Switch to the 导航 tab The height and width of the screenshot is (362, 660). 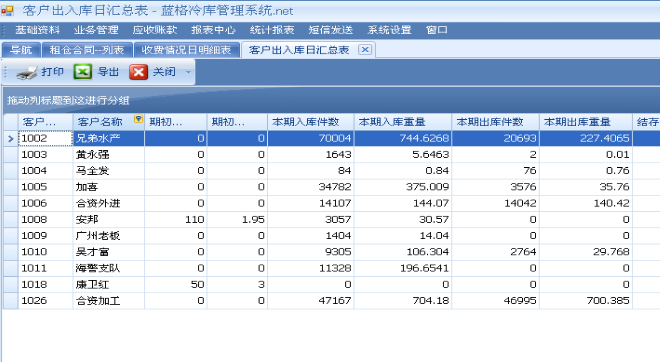tap(21, 50)
